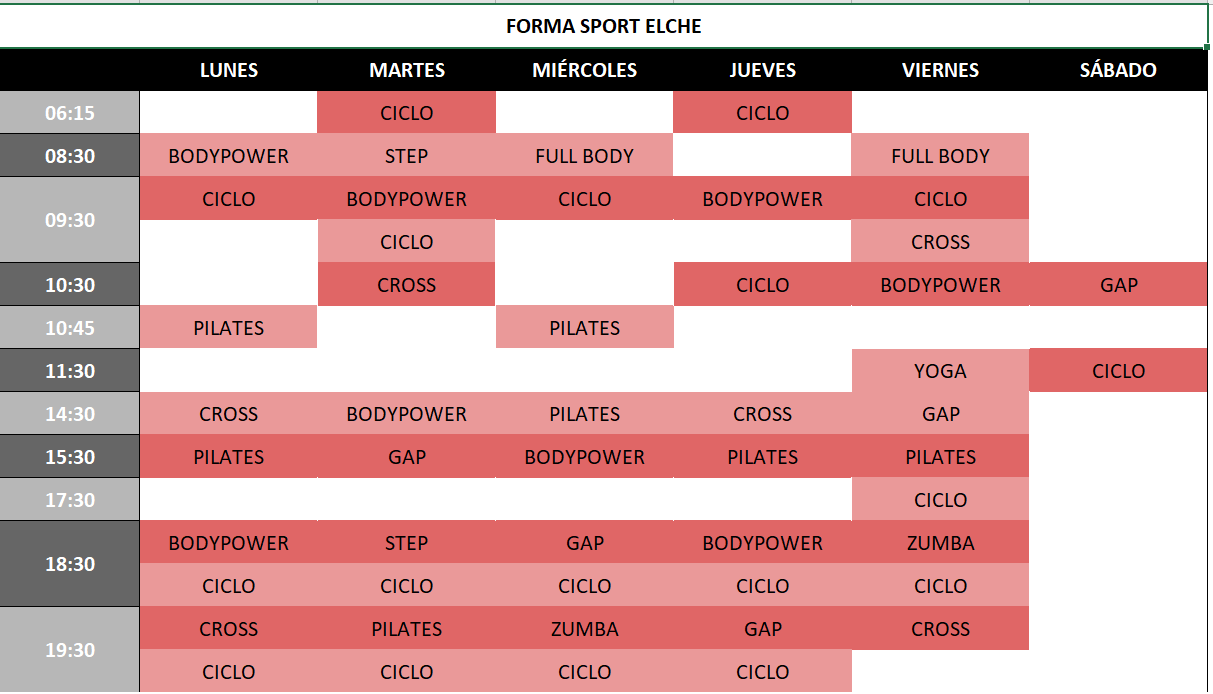Select the MIÉRCOLES header cell
Image resolution: width=1213 pixels, height=694 pixels.
(x=585, y=70)
